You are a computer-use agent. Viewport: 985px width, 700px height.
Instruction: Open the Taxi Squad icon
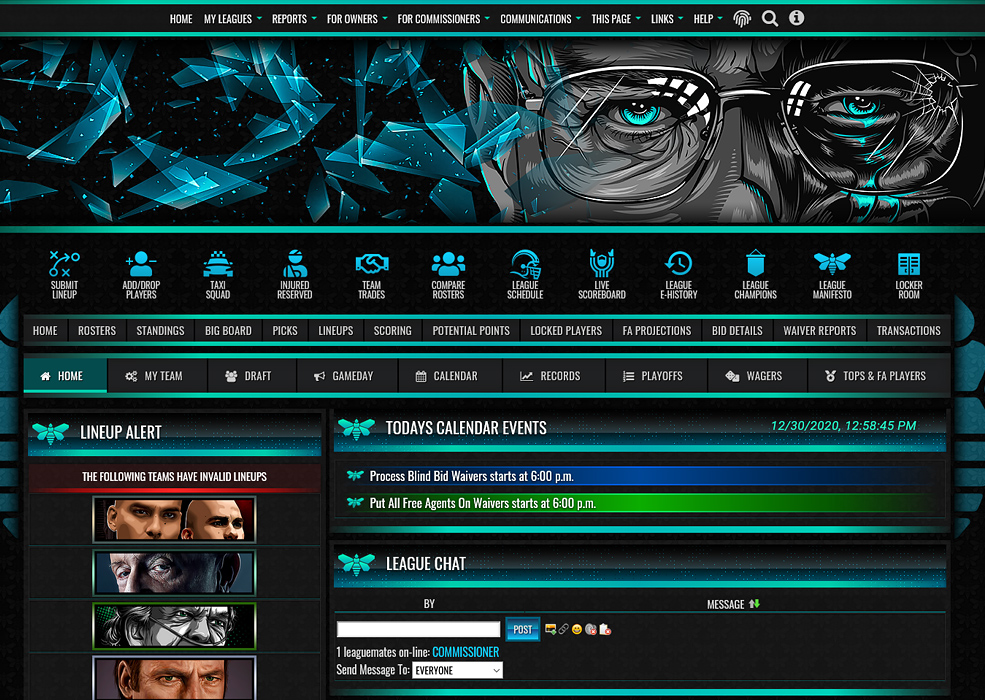tap(218, 275)
